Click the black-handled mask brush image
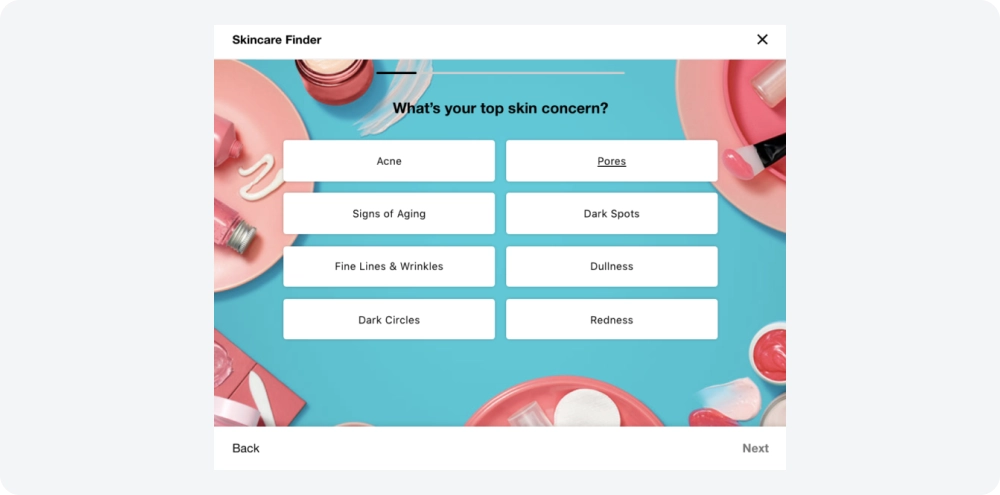 [x=754, y=156]
